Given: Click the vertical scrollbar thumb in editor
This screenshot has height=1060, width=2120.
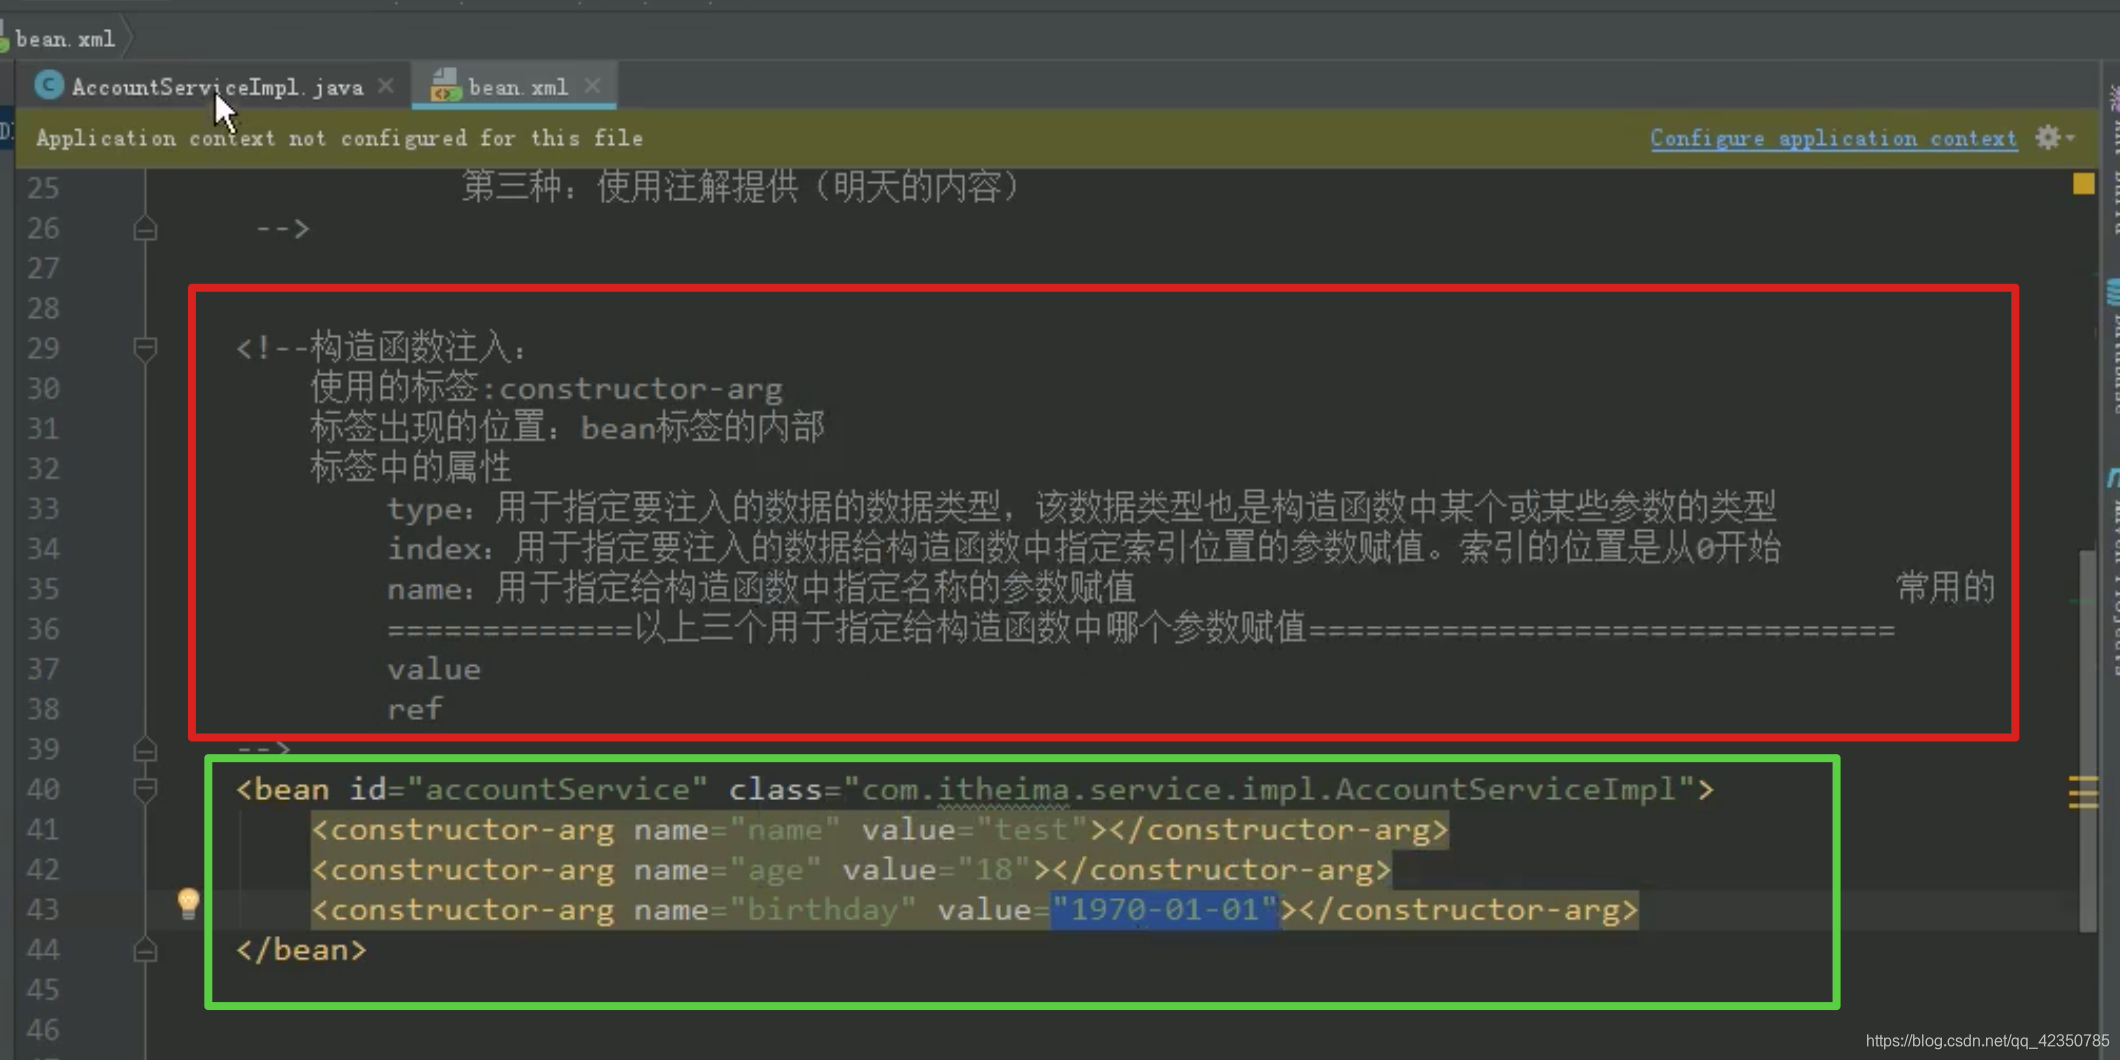Looking at the screenshot, I should (2087, 740).
